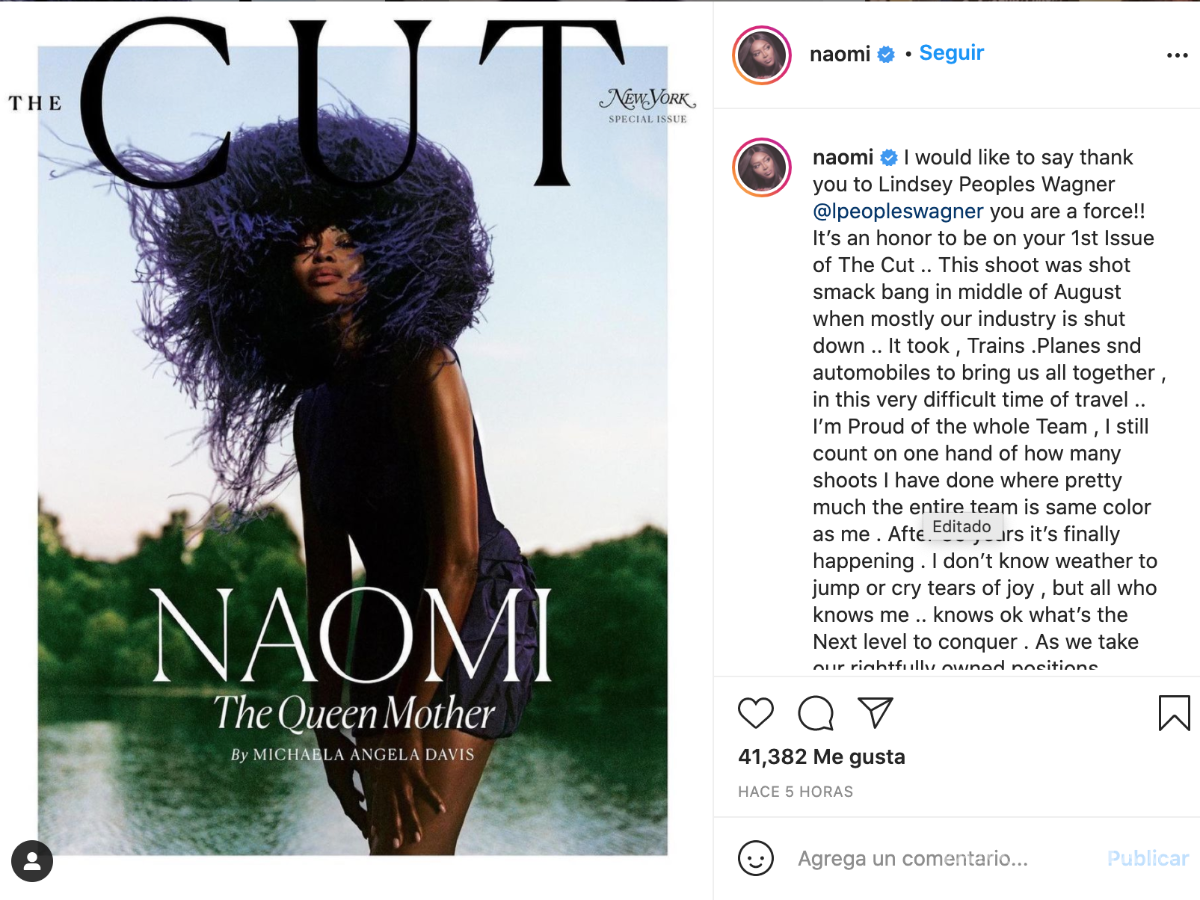Like the post with the heart icon

pyautogui.click(x=756, y=713)
